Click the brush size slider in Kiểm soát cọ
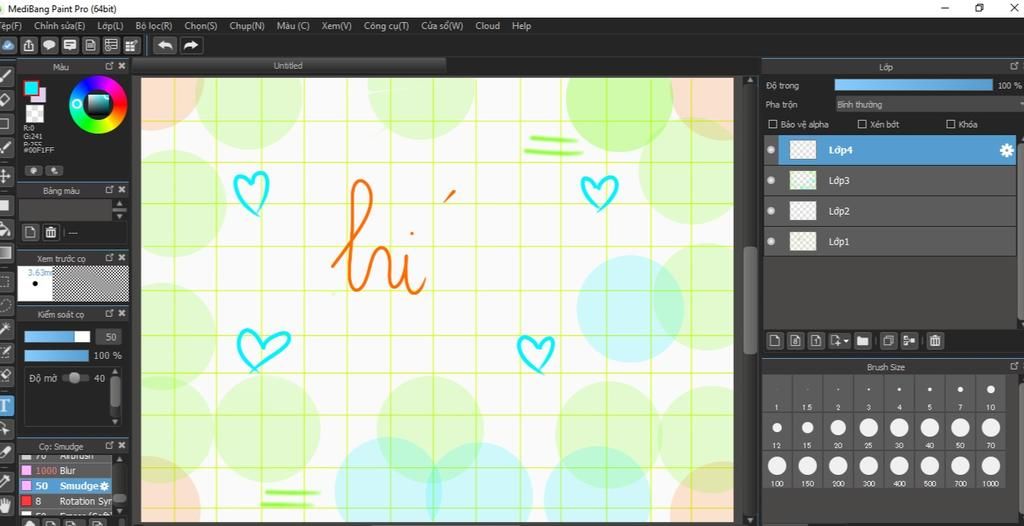1024x526 pixels. [57, 337]
